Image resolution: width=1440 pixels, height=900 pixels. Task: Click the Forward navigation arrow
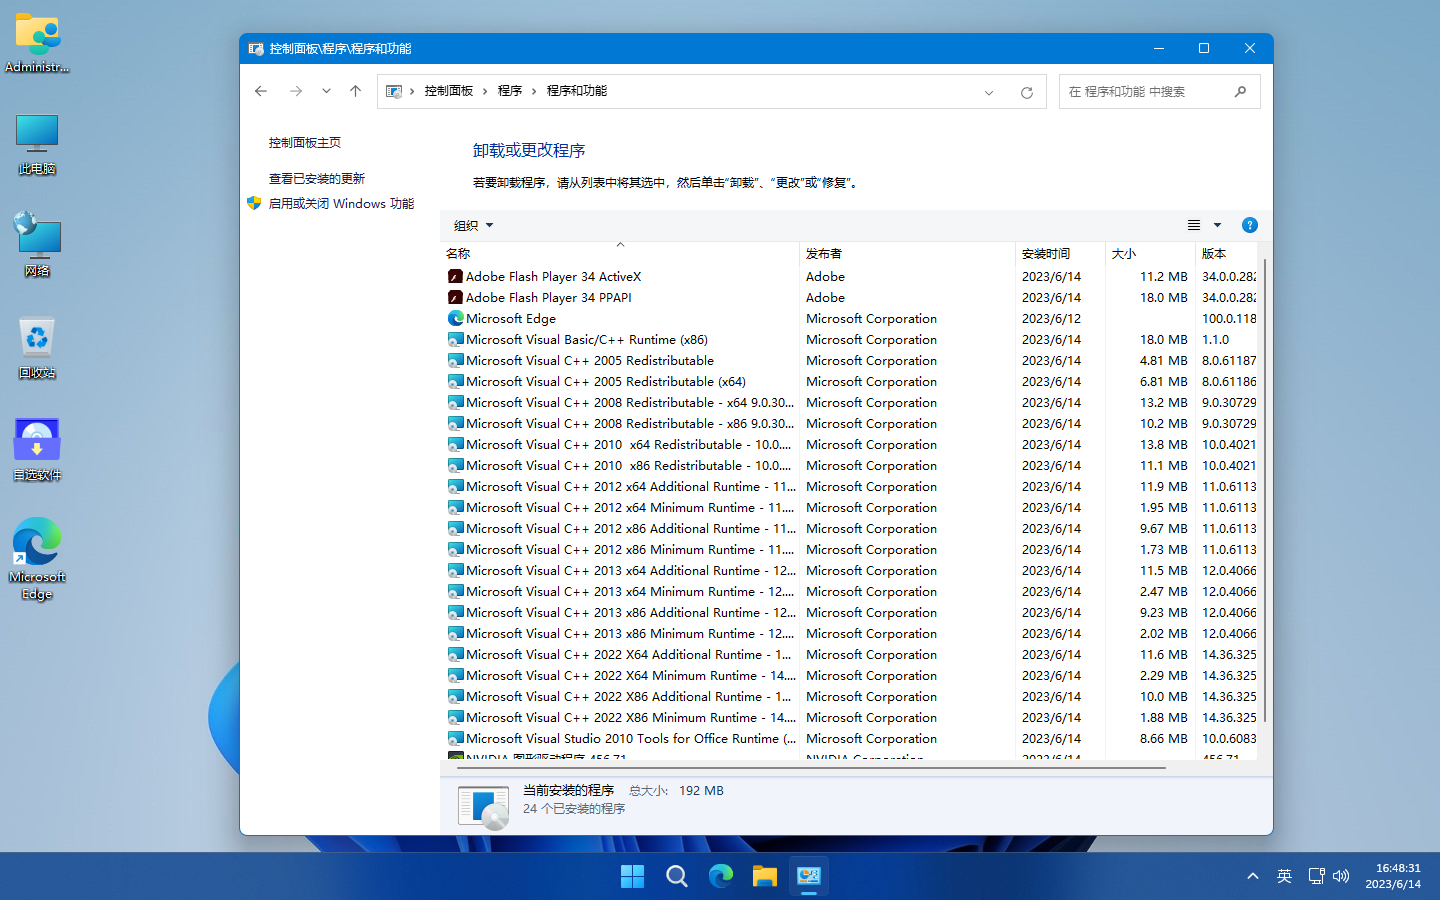click(x=295, y=91)
